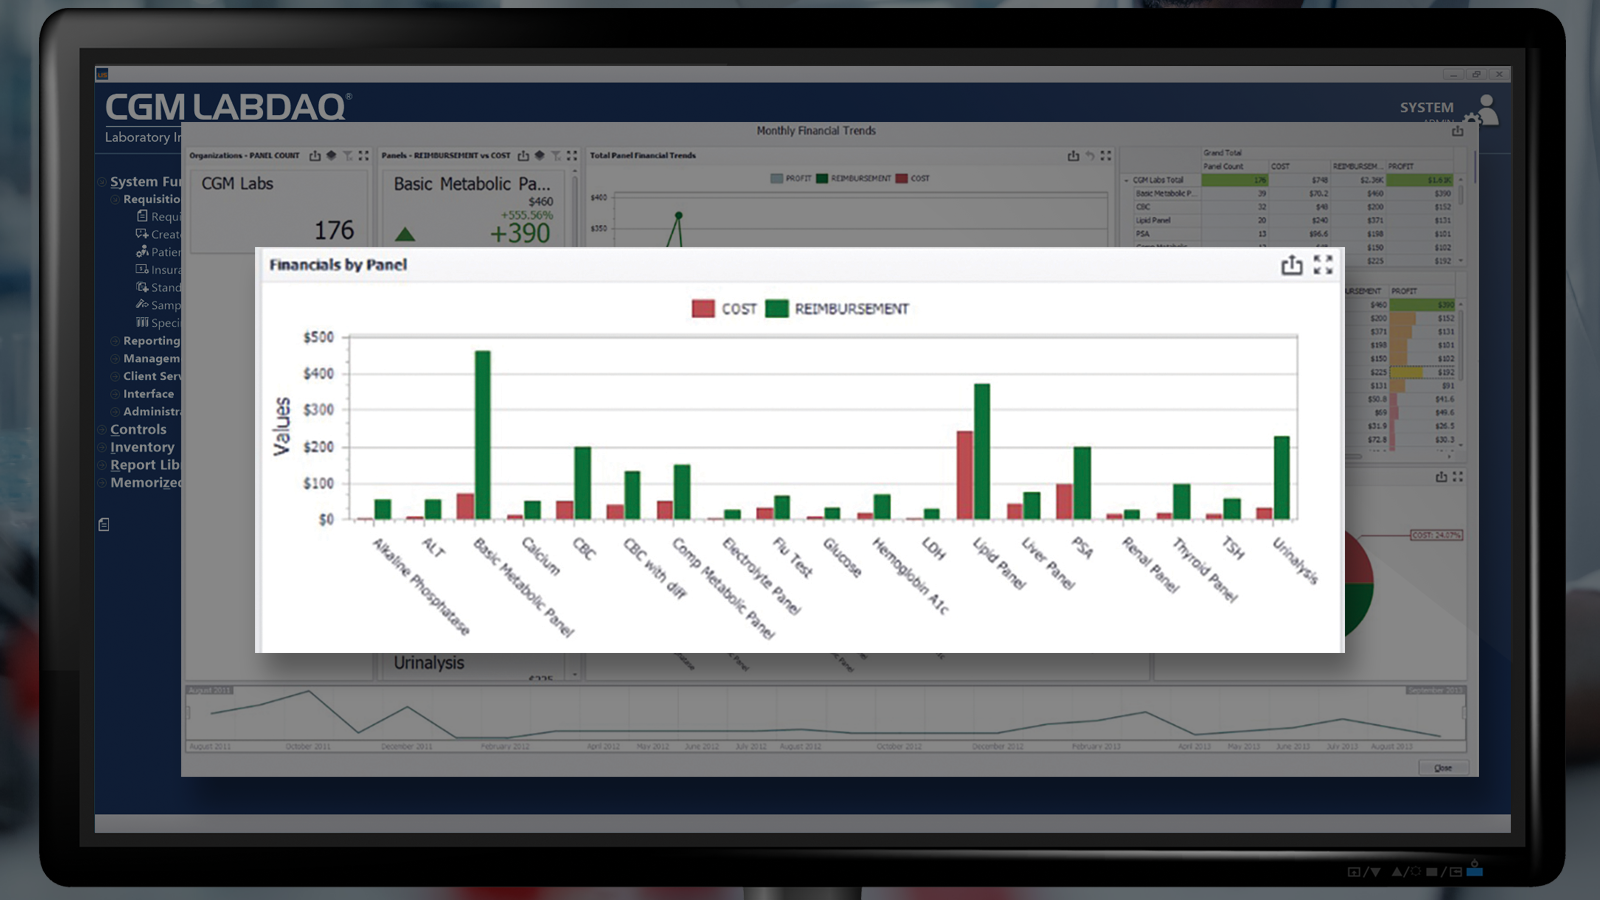This screenshot has height=900, width=1600.
Task: Toggle the REIMBURSEMENT legend series in Financials by Panel
Action: click(x=838, y=309)
